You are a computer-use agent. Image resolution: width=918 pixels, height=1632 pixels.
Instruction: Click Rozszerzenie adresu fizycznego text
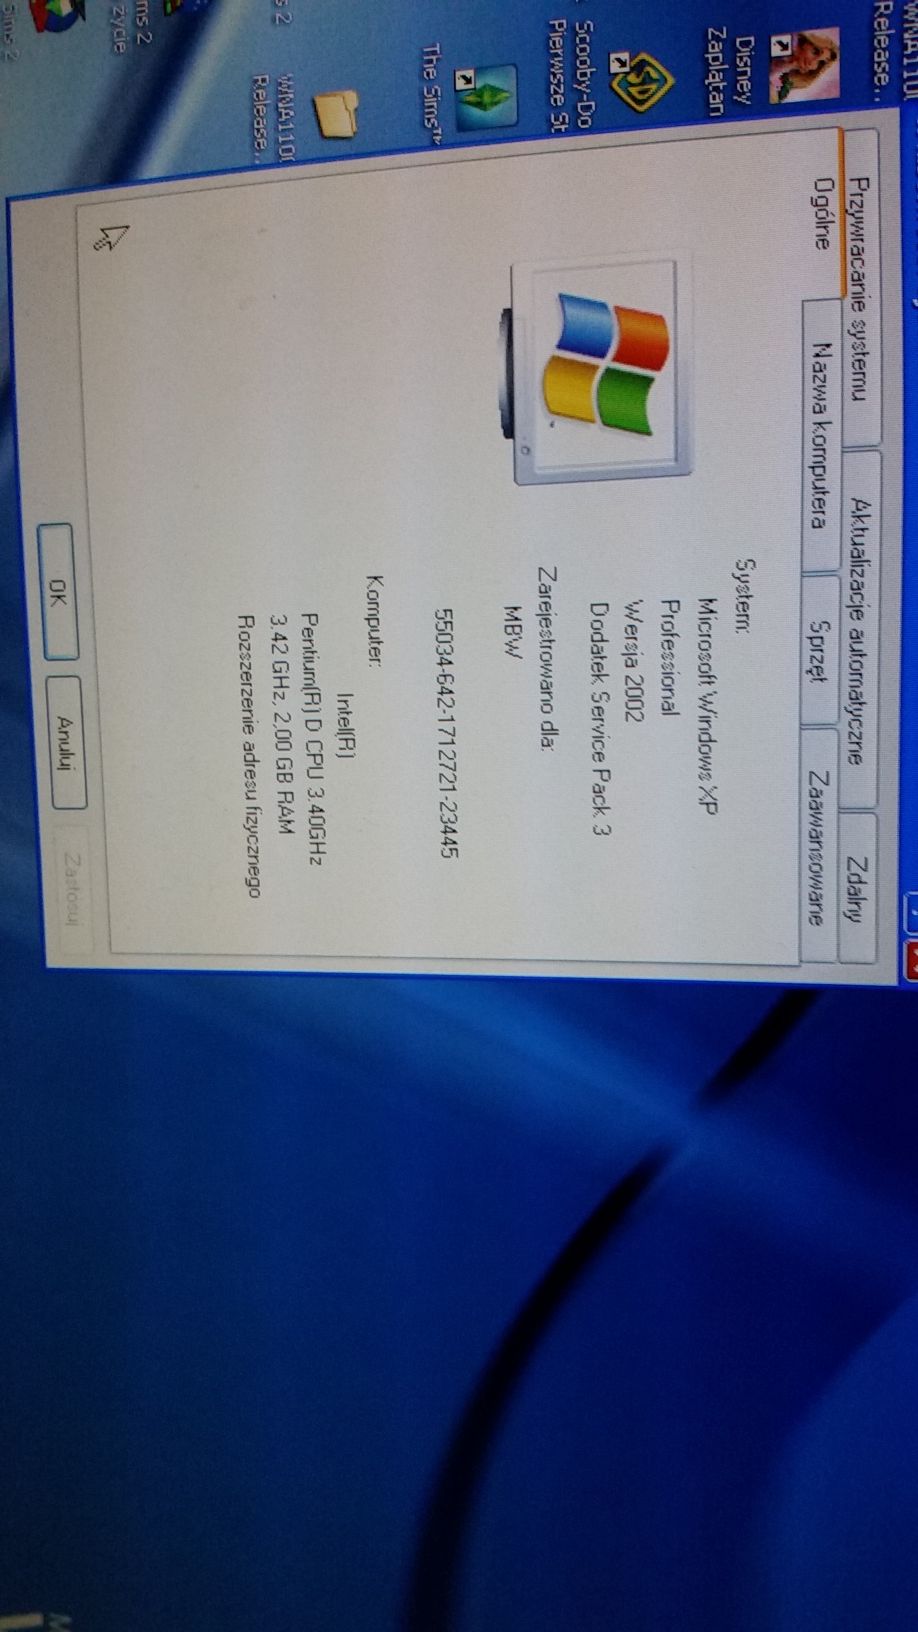(x=248, y=756)
